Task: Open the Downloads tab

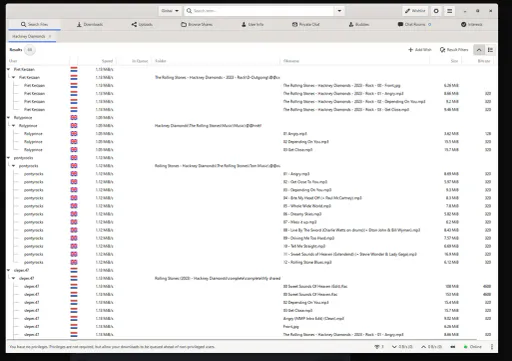Action: point(90,24)
